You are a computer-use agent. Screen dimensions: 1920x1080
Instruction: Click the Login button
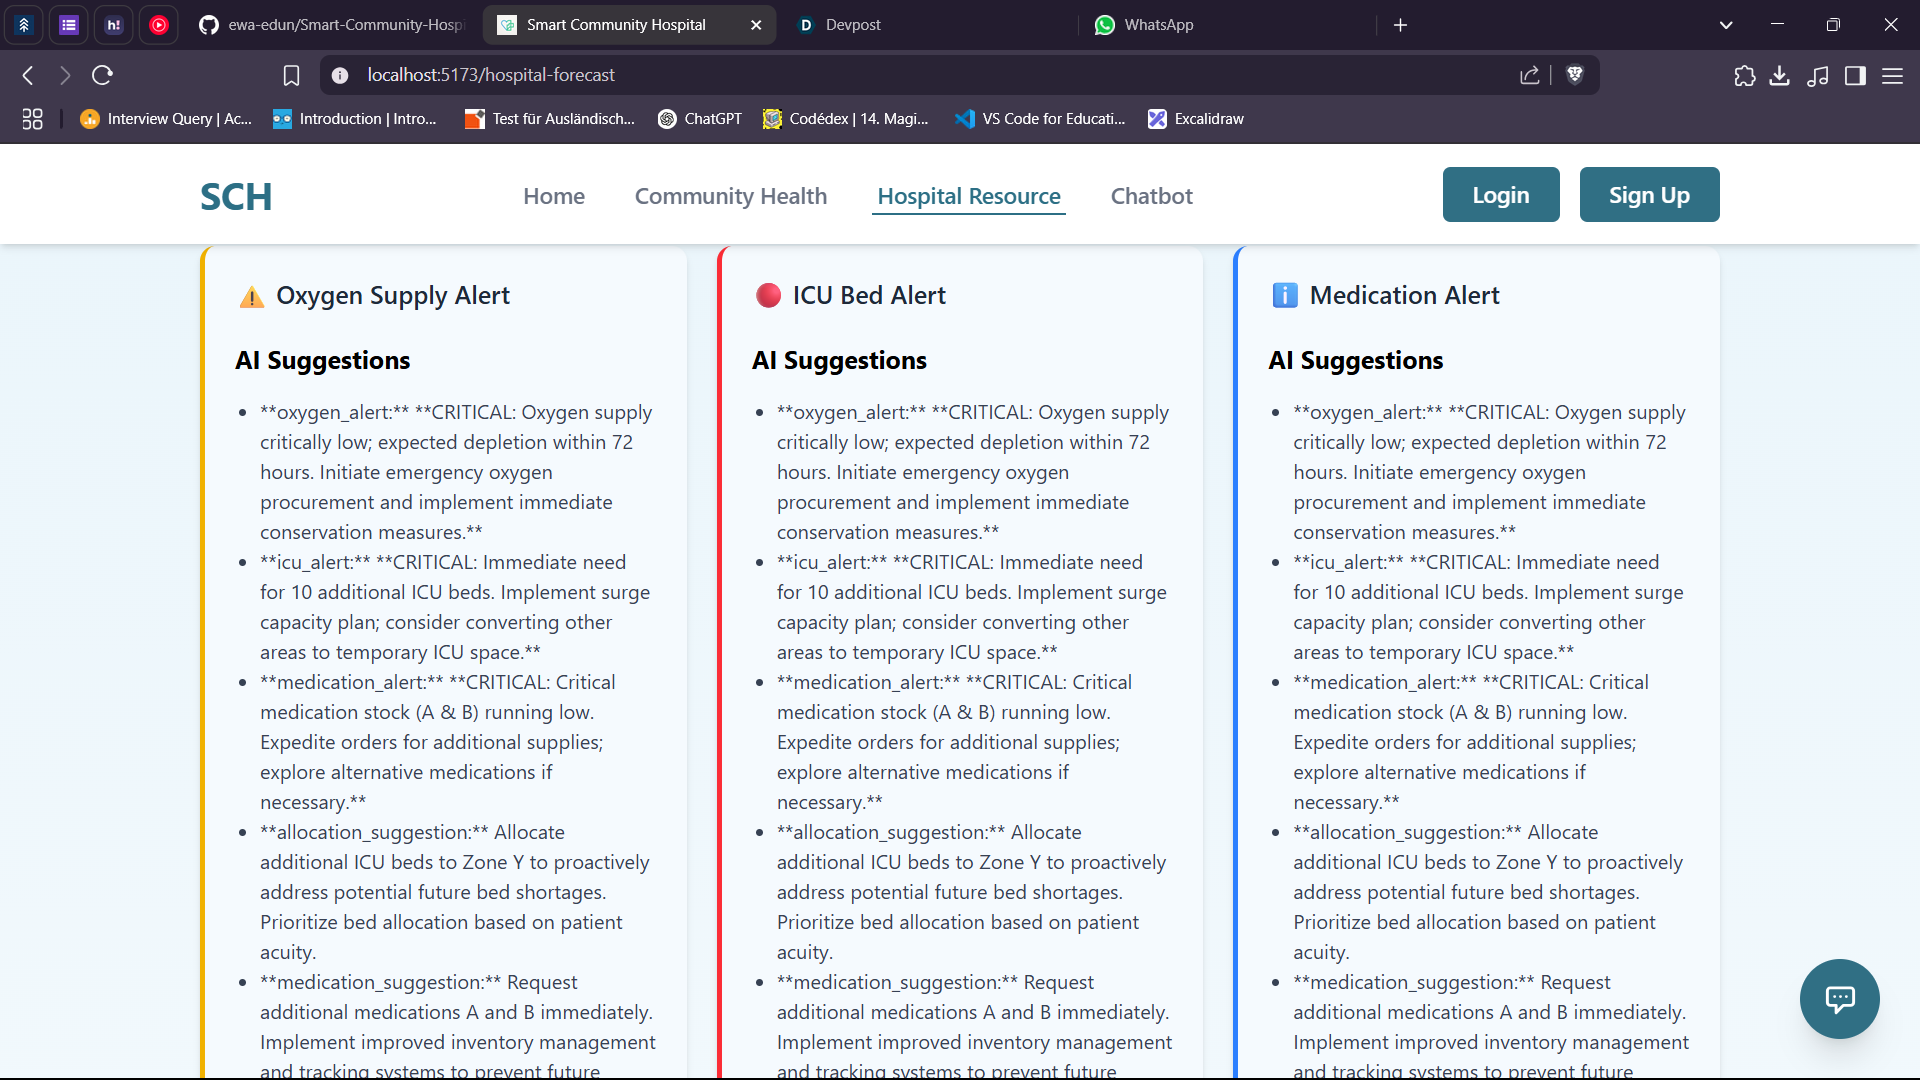point(1501,194)
